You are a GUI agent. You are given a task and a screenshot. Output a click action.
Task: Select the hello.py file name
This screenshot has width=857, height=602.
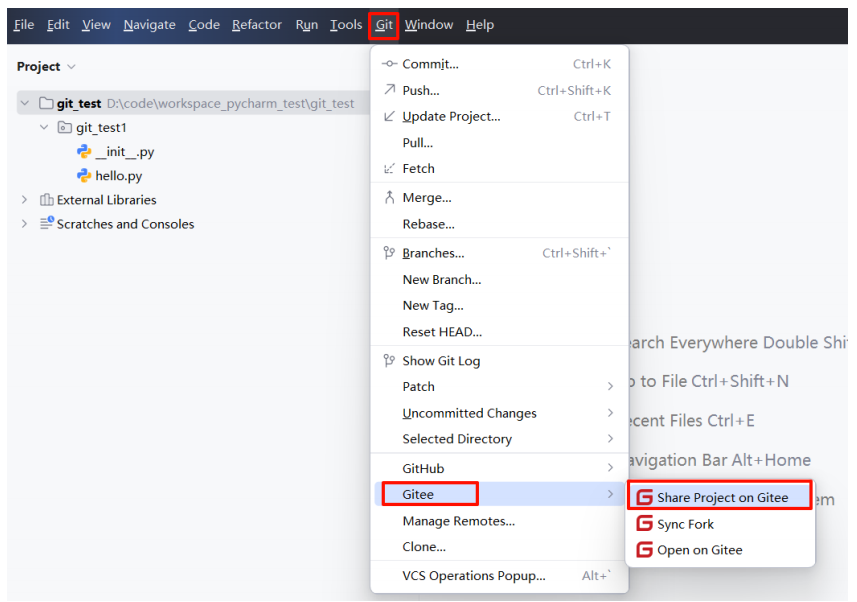(x=119, y=176)
